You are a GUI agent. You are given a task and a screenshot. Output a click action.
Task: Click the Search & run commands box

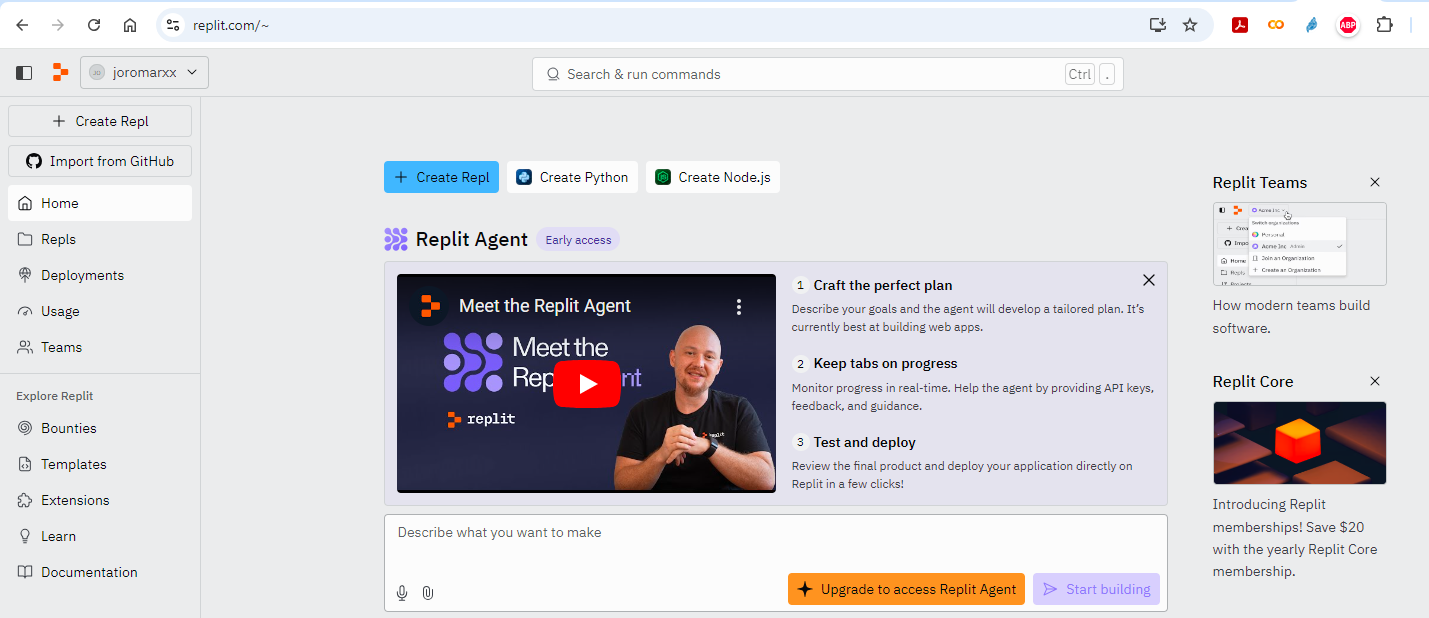[828, 74]
